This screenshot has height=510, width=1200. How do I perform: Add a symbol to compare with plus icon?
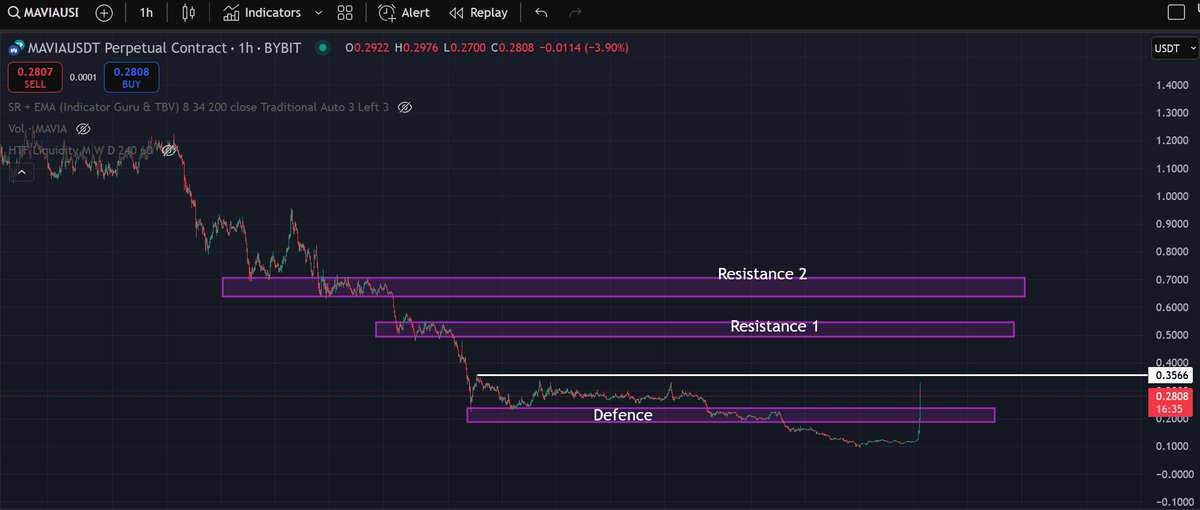[104, 13]
